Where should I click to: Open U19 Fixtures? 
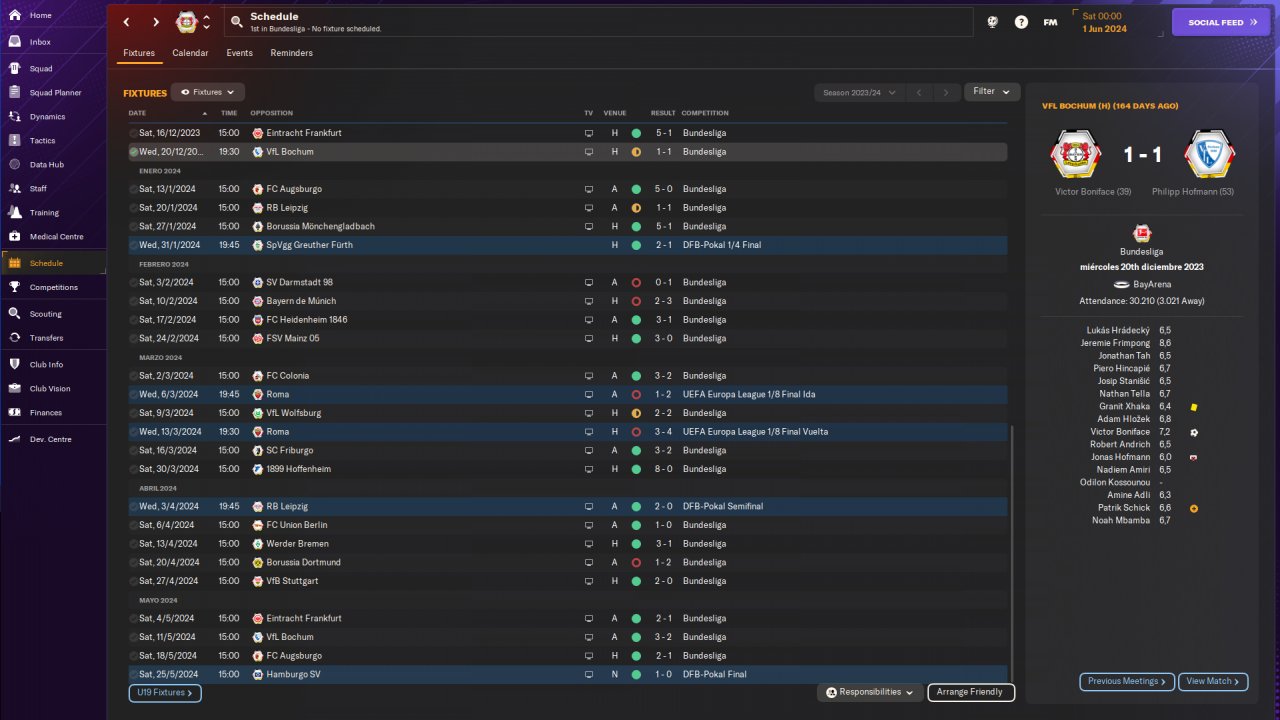(x=165, y=692)
